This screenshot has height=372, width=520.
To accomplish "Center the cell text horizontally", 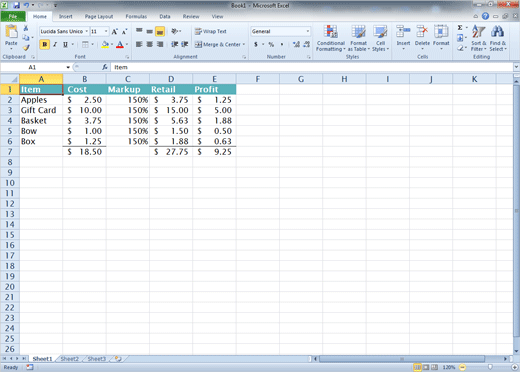I will coord(150,44).
